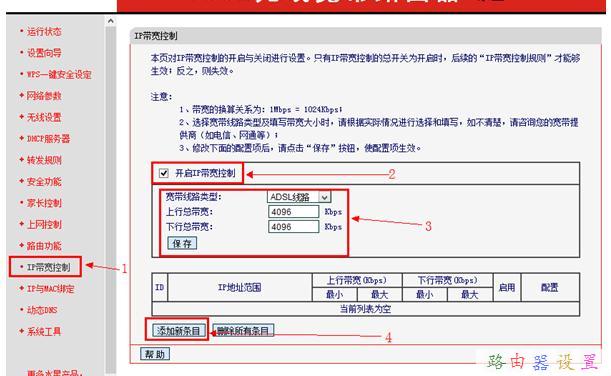Click the ID column header

(x=160, y=288)
